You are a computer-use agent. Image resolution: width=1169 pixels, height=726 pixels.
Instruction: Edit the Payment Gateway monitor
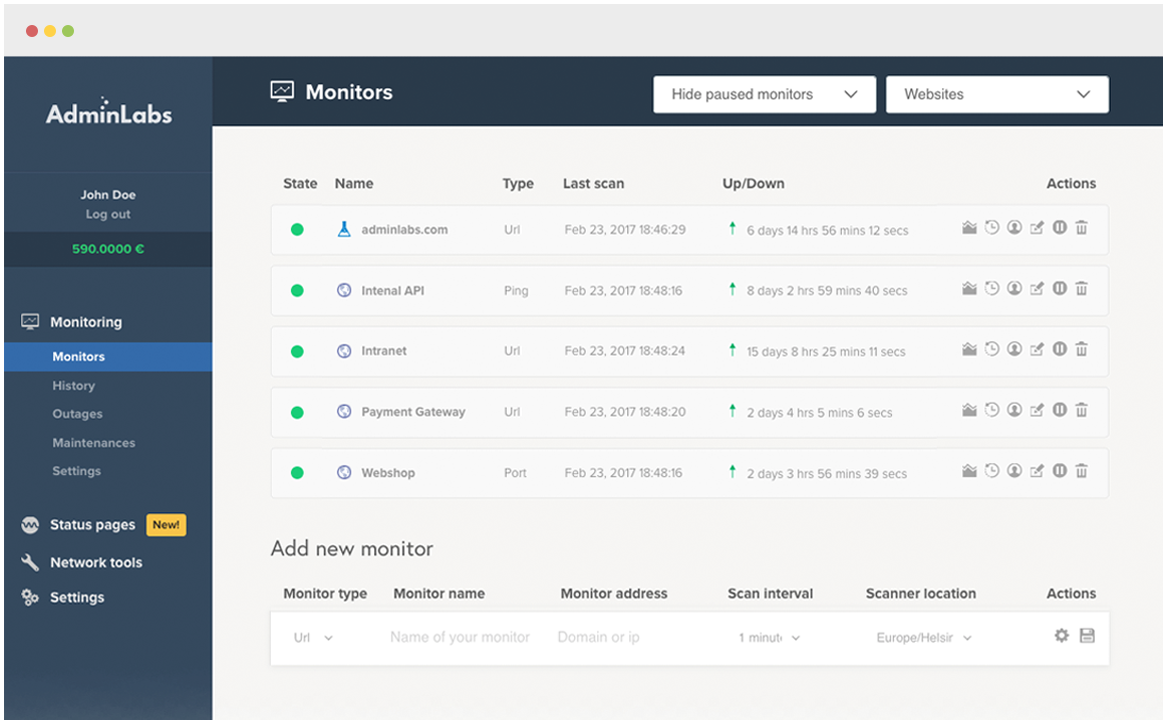[1037, 410]
